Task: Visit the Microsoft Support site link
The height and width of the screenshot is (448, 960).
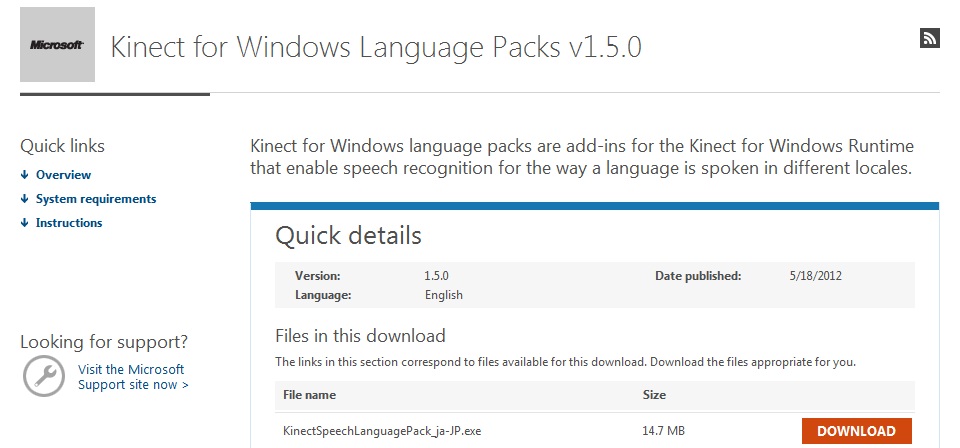Action: [132, 377]
